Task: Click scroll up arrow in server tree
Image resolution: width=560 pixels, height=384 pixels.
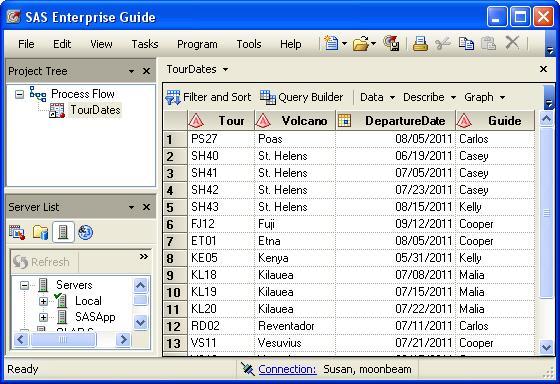Action: 140,285
